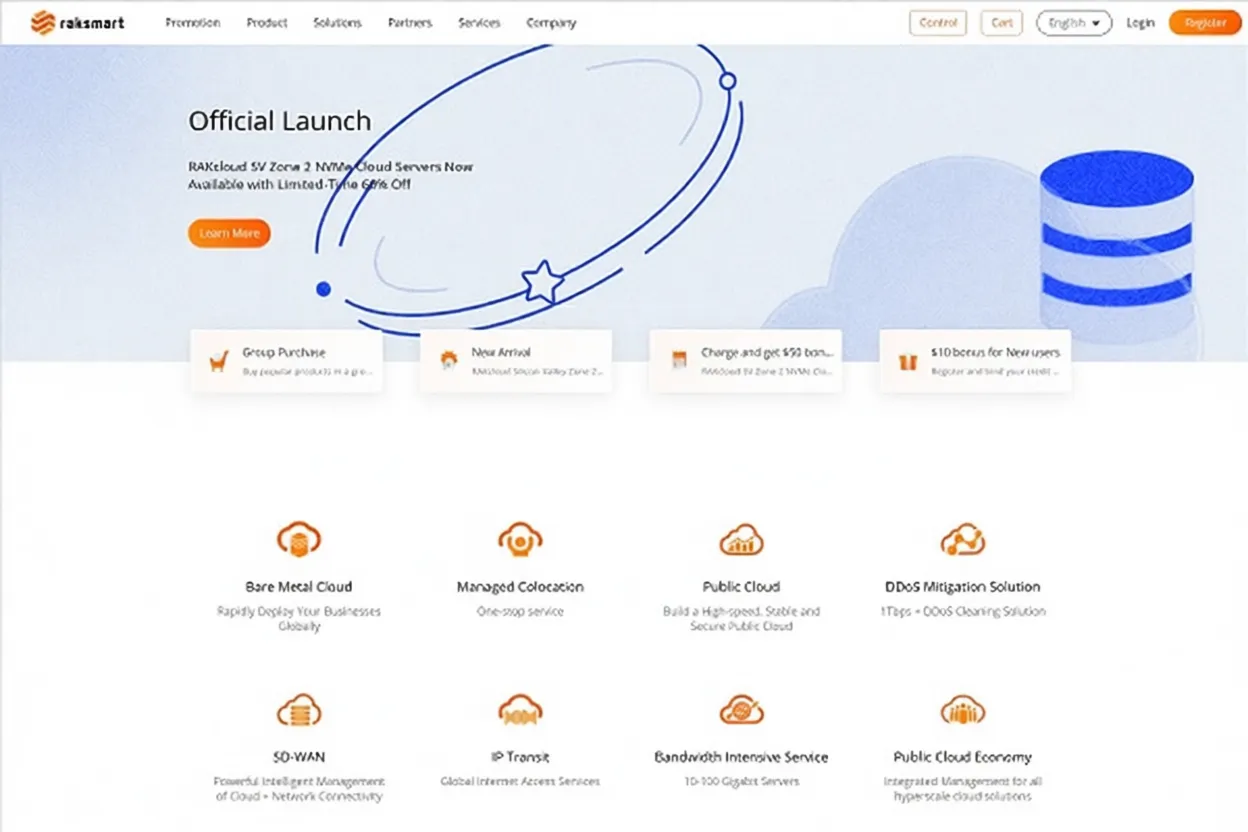Open the Bandwidth Intensive Service icon
Screen dimensions: 1248x832
(x=741, y=711)
